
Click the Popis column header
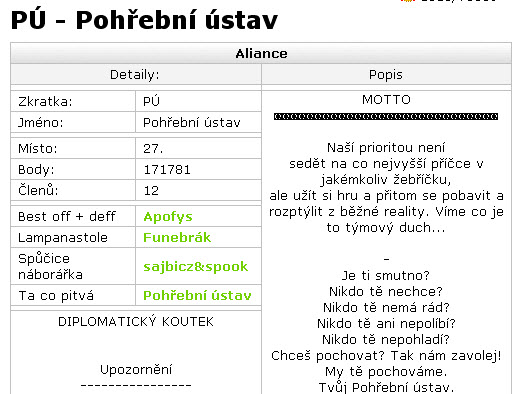(386, 75)
